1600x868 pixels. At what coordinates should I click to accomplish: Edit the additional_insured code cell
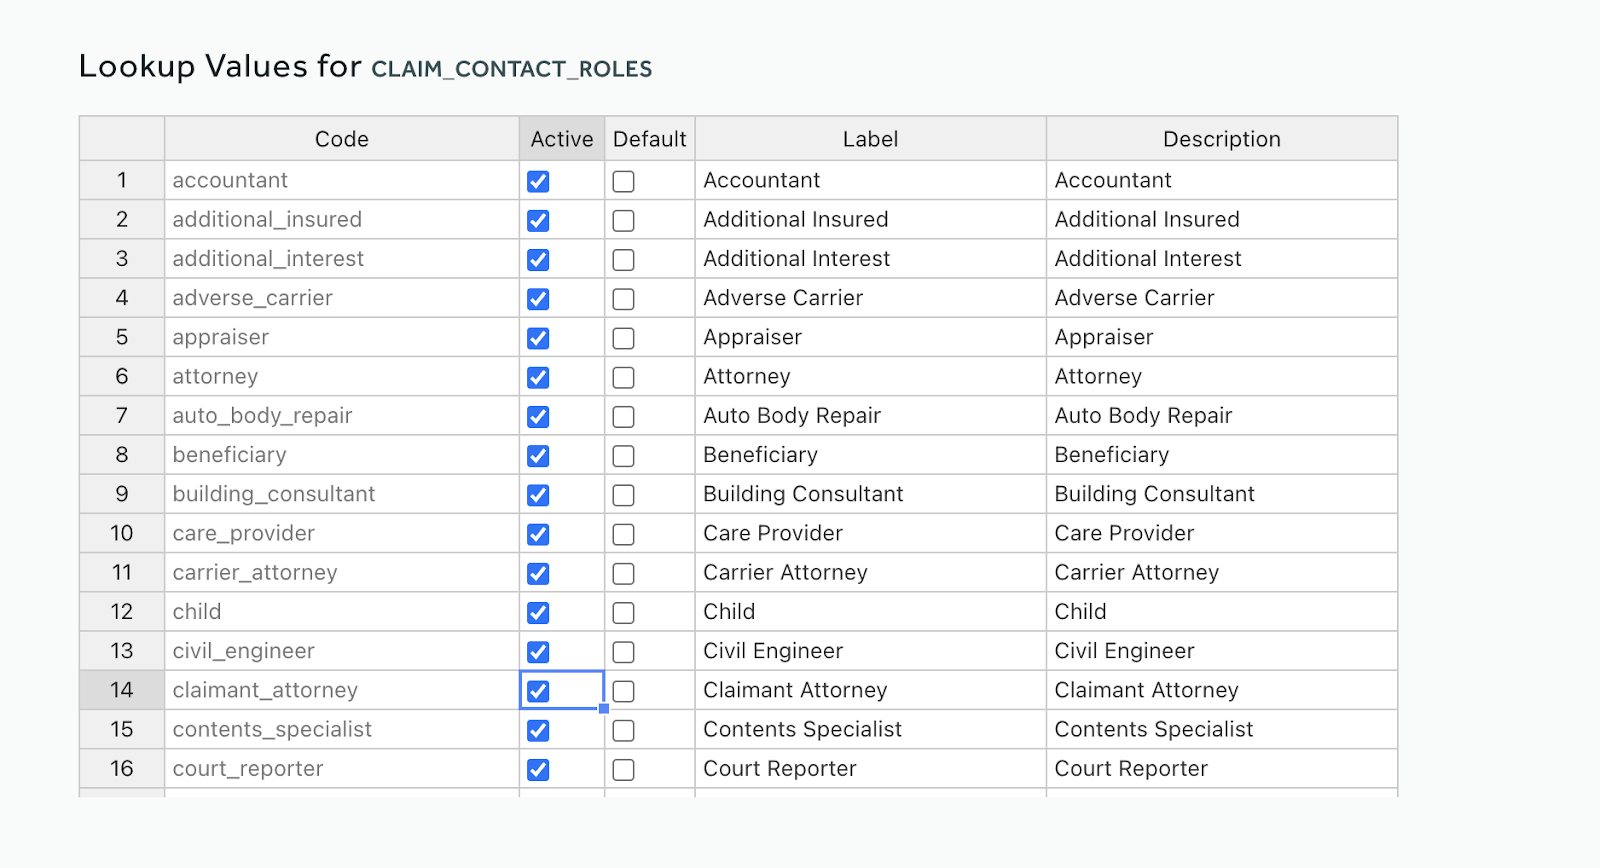click(x=342, y=219)
